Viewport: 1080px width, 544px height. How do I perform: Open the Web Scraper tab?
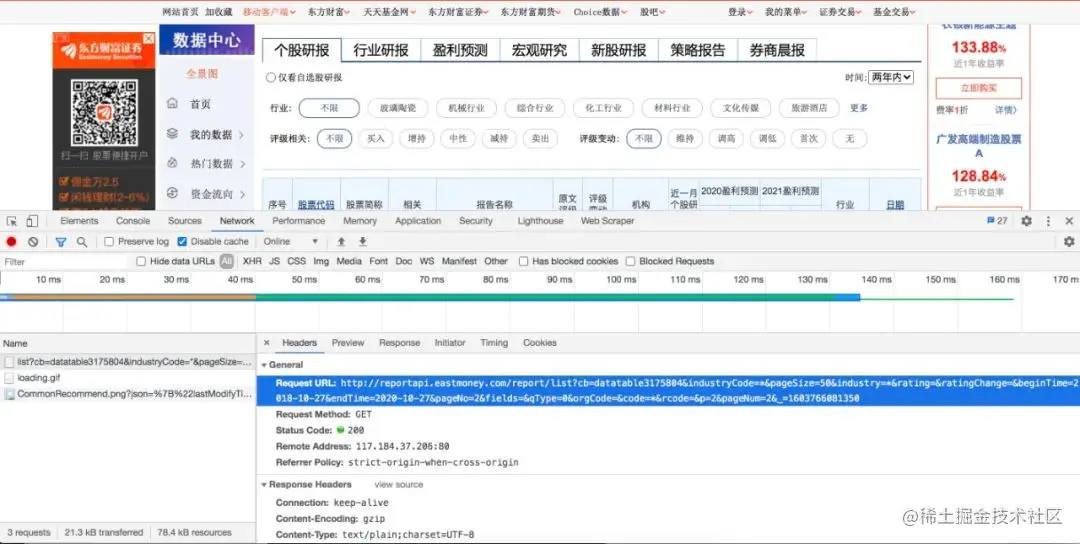(607, 221)
